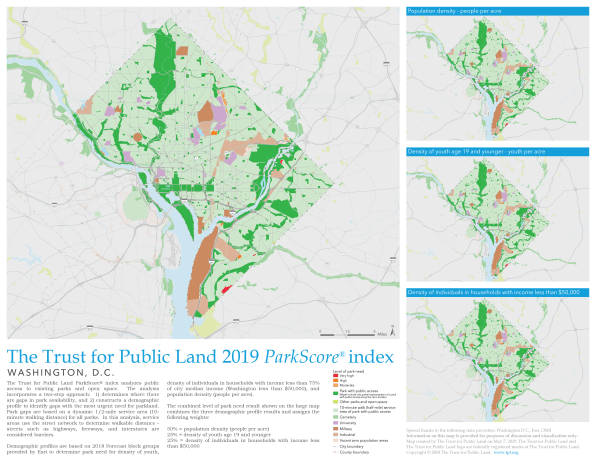
Task: Click the north arrow on the main map
Action: pos(393,331)
